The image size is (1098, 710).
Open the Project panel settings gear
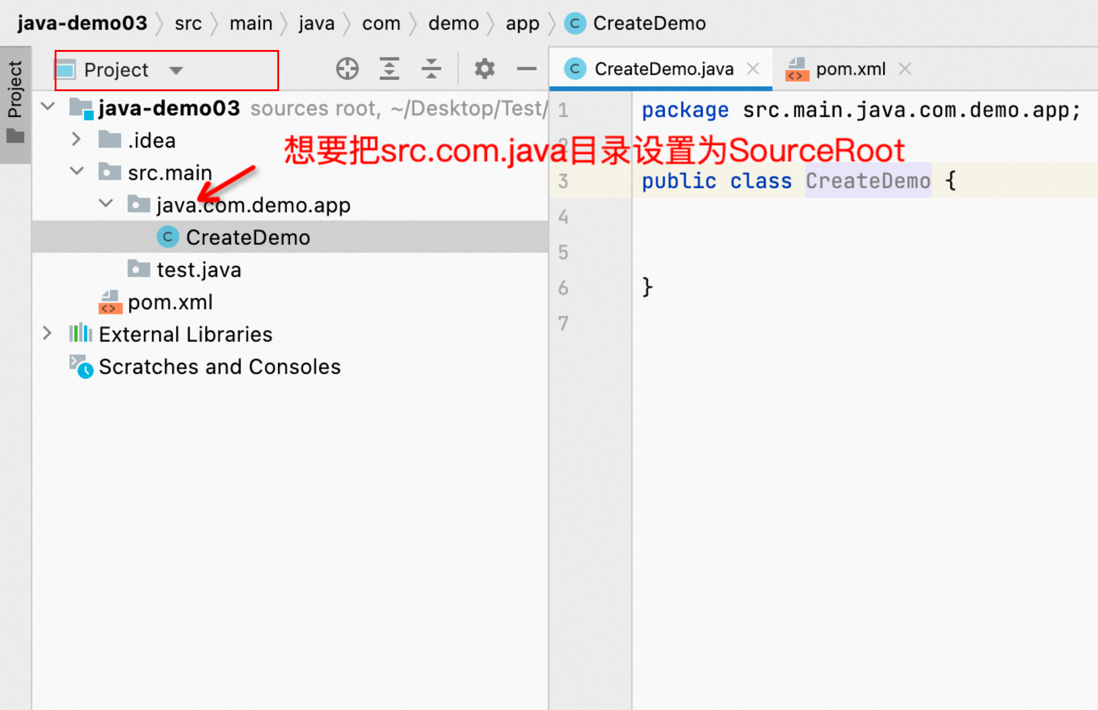click(x=484, y=68)
